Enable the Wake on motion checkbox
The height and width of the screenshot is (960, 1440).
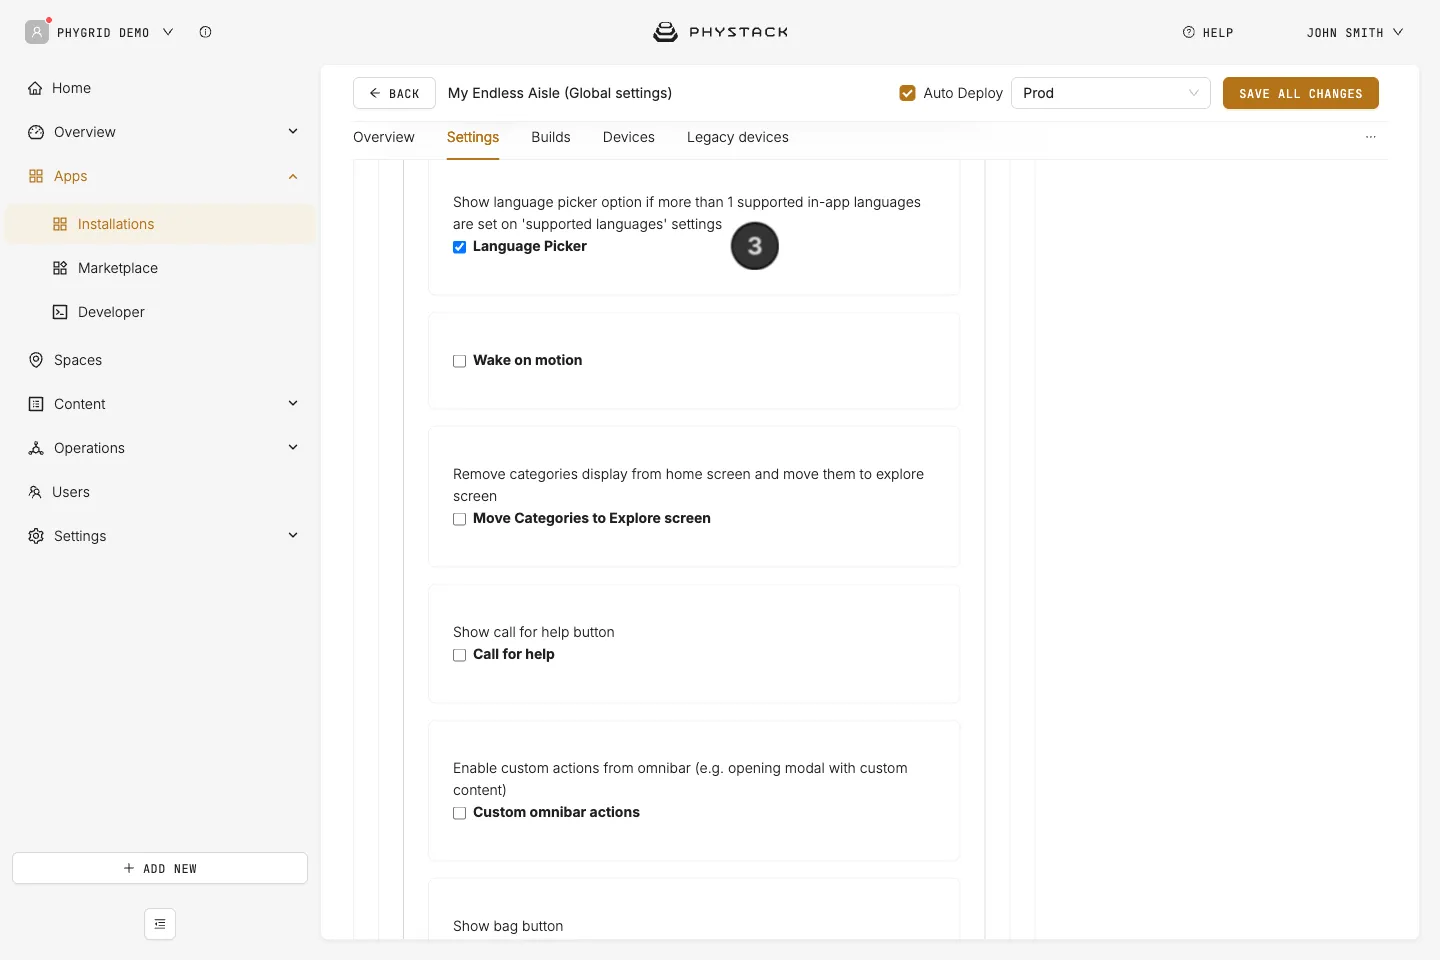[460, 361]
